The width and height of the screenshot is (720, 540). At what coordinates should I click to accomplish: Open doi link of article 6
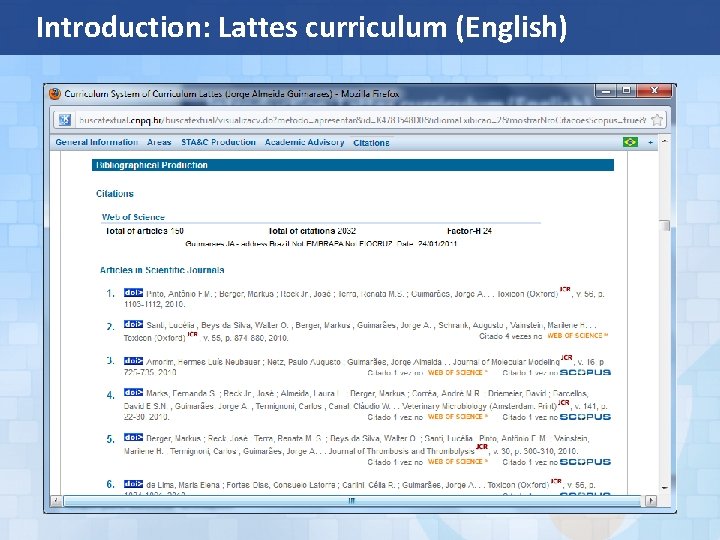tap(133, 484)
